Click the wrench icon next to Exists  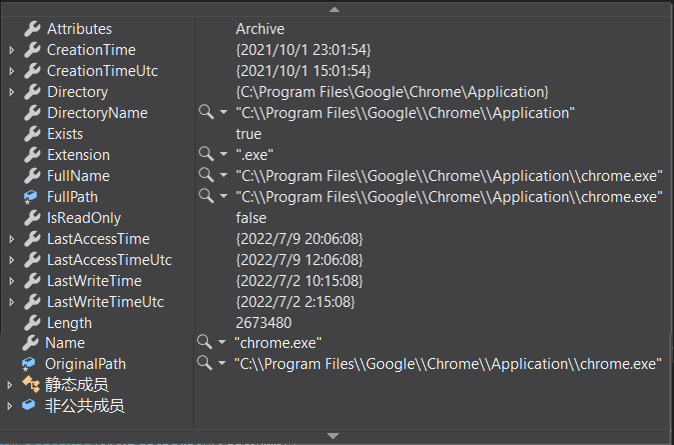click(x=32, y=134)
